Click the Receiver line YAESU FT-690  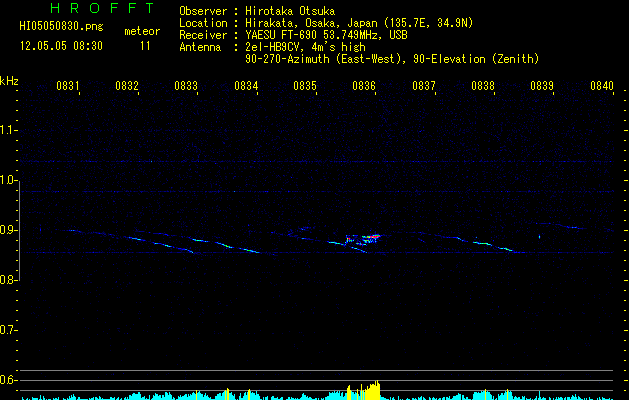293,35
